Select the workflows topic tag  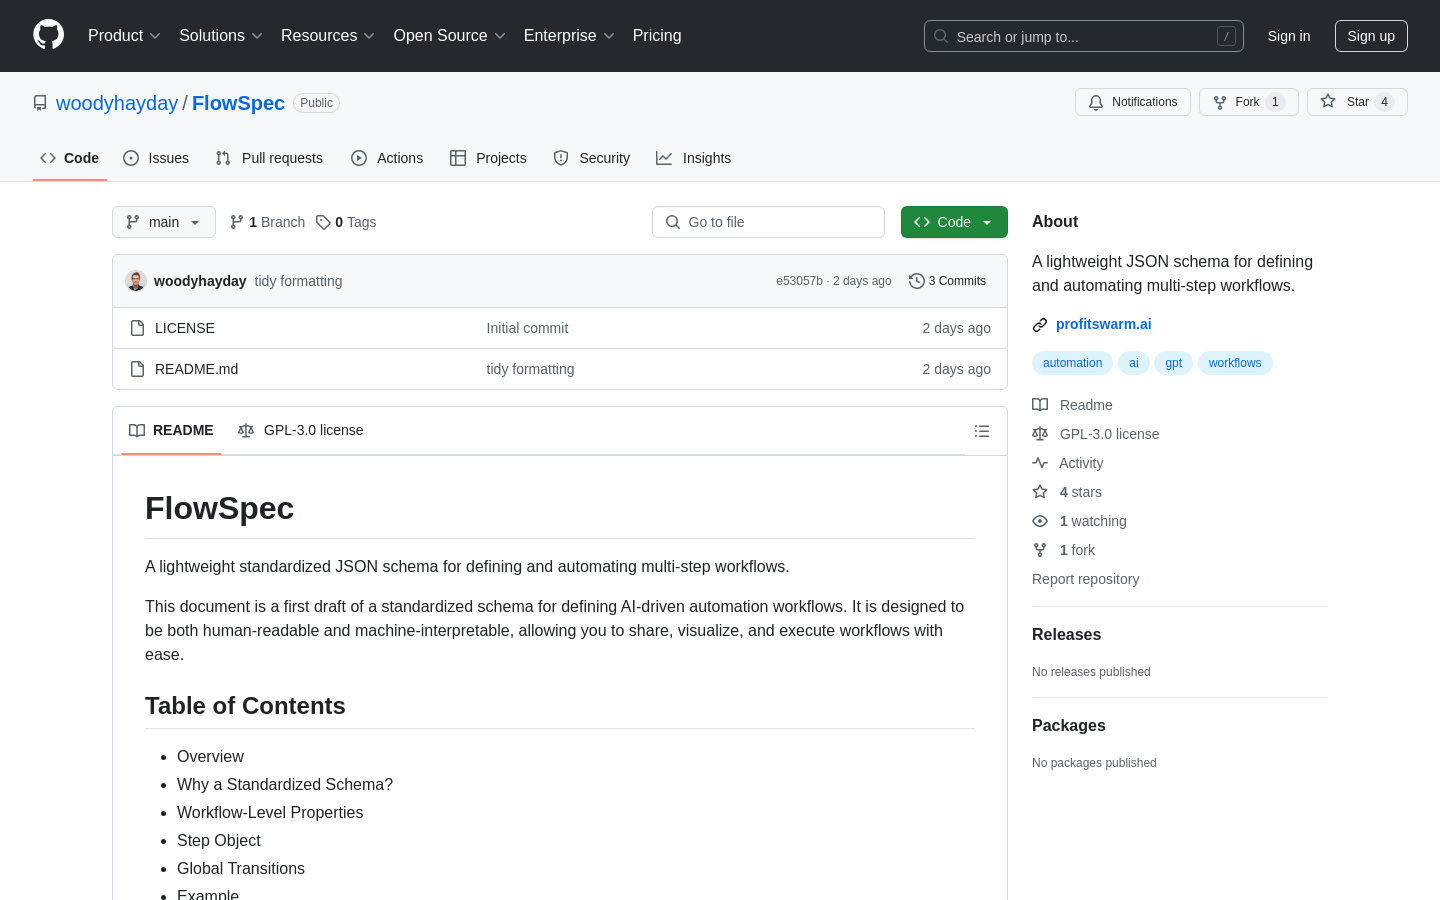coord(1235,363)
